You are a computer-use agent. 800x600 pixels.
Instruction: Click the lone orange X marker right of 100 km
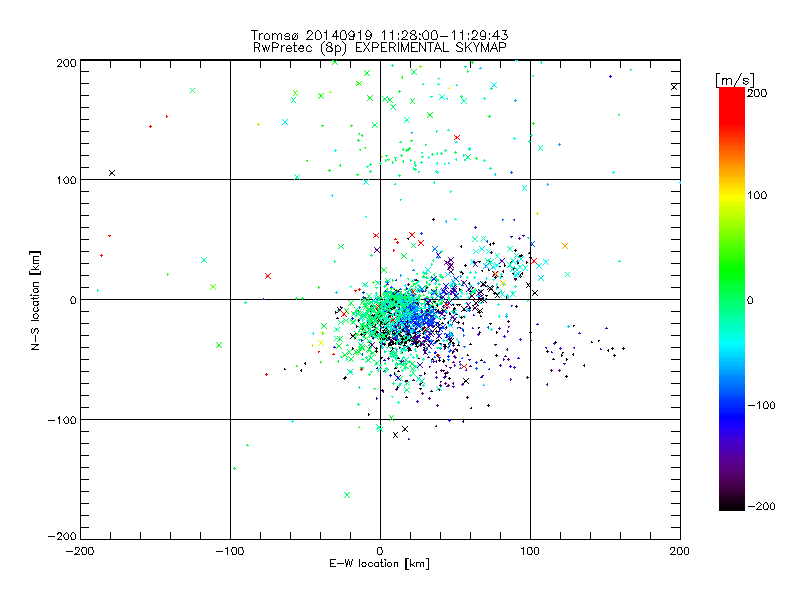click(565, 246)
